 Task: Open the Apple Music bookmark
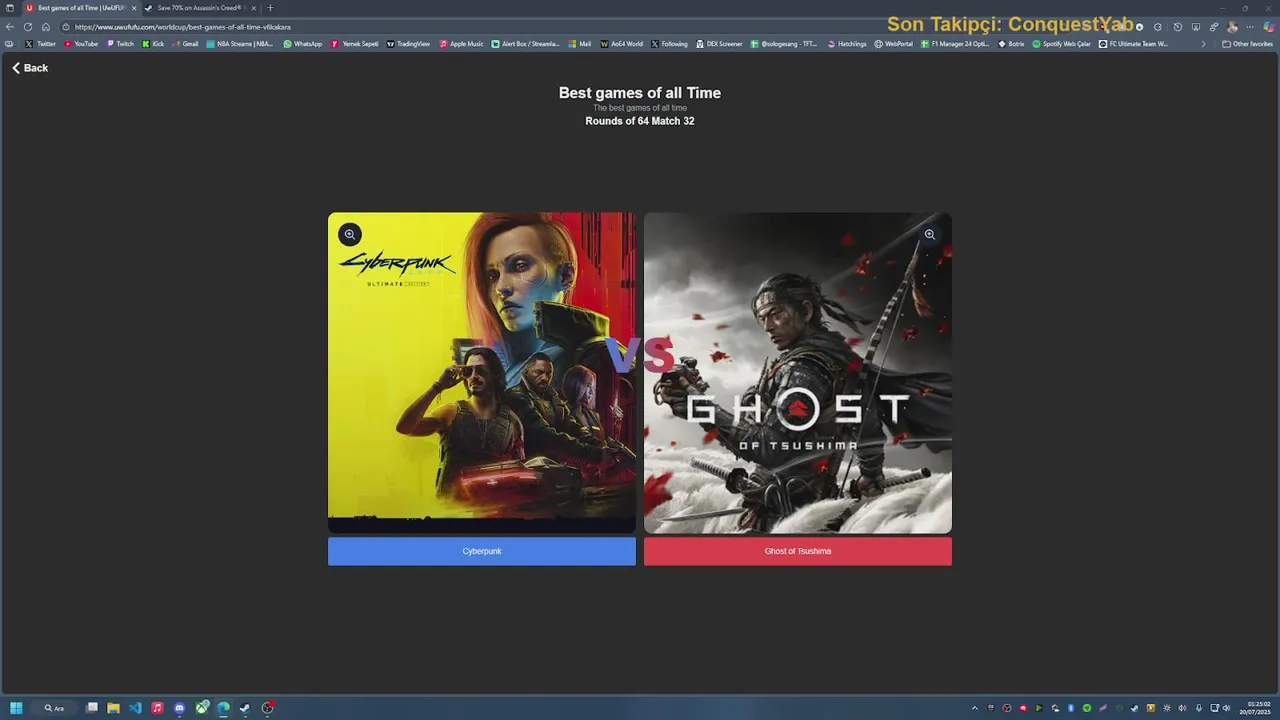461,44
